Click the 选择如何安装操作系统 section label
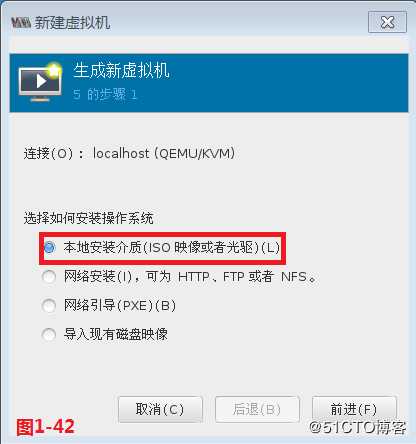The height and width of the screenshot is (444, 416). coord(88,218)
